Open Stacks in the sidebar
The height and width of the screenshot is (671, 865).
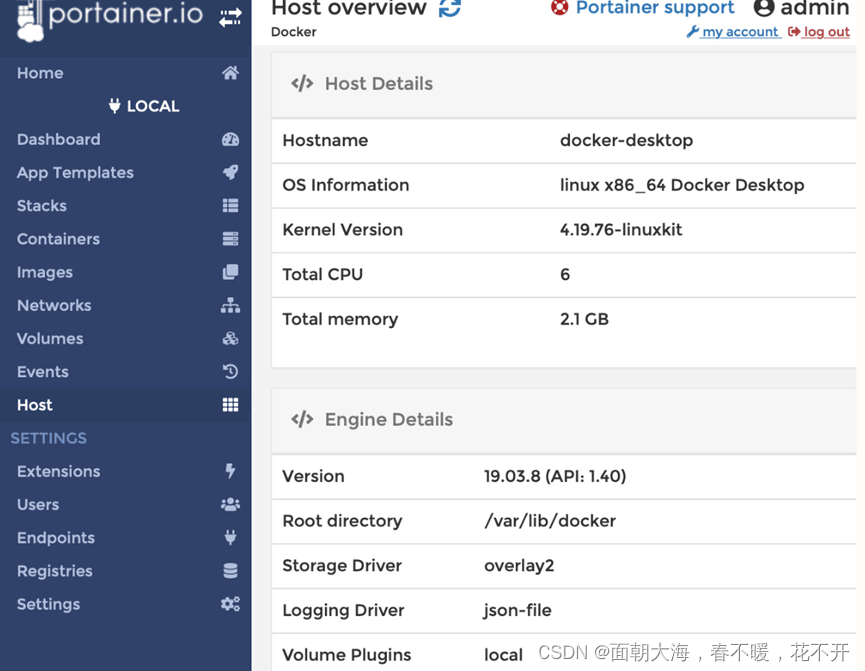click(42, 206)
